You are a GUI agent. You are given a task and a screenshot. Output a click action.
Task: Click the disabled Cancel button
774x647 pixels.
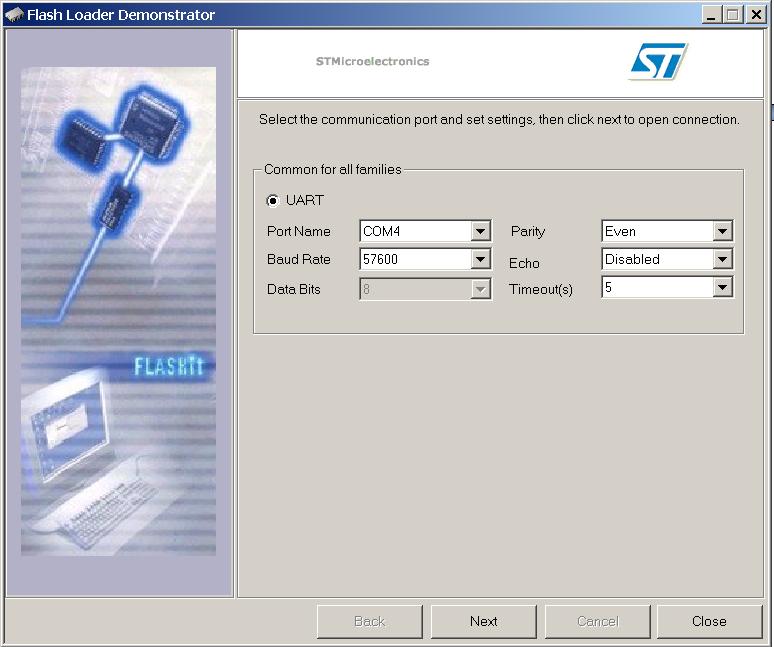pyautogui.click(x=597, y=621)
